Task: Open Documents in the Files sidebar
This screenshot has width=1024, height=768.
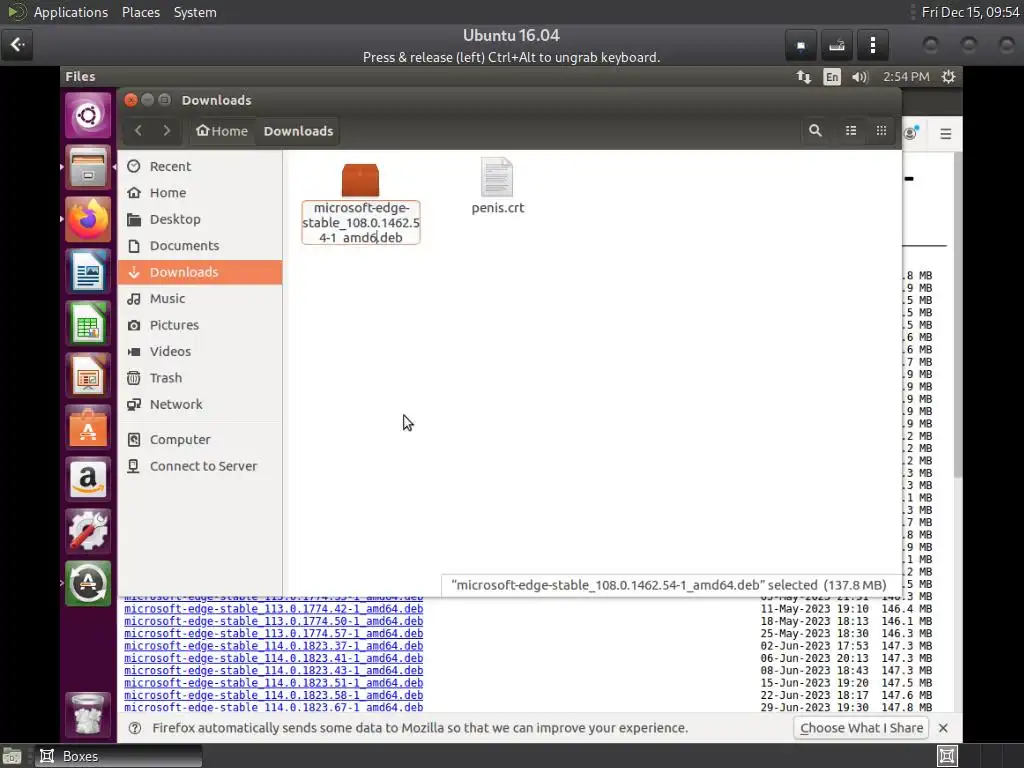Action: tap(200, 246)
